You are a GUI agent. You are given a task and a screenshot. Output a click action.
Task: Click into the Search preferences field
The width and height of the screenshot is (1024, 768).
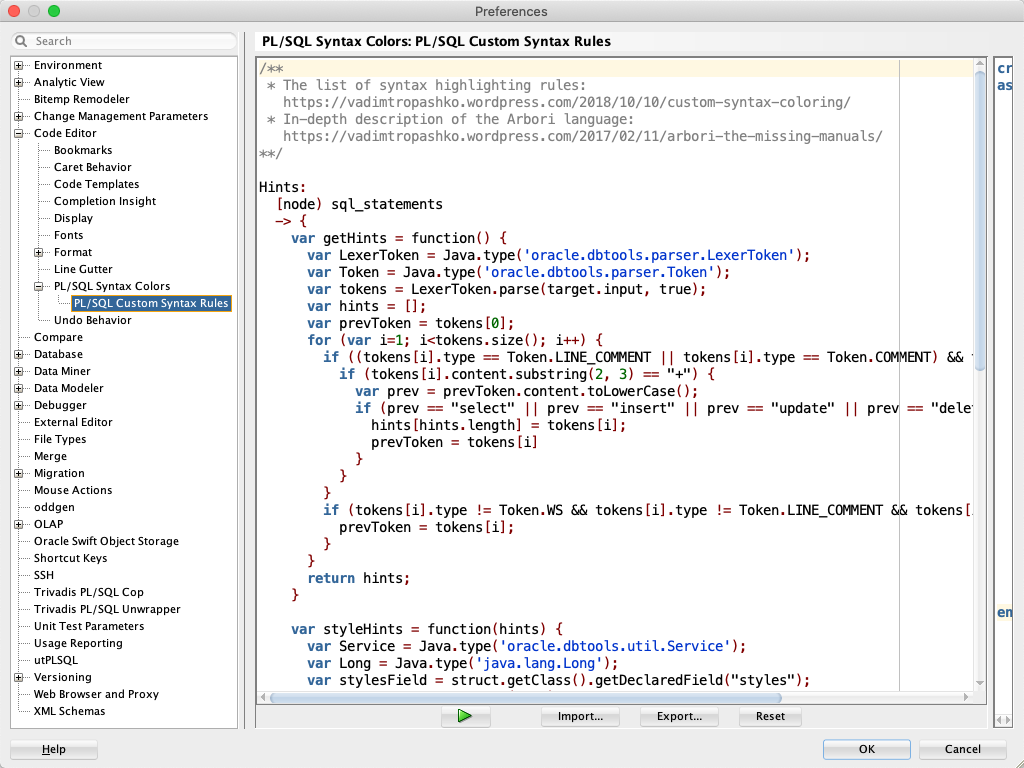[124, 41]
